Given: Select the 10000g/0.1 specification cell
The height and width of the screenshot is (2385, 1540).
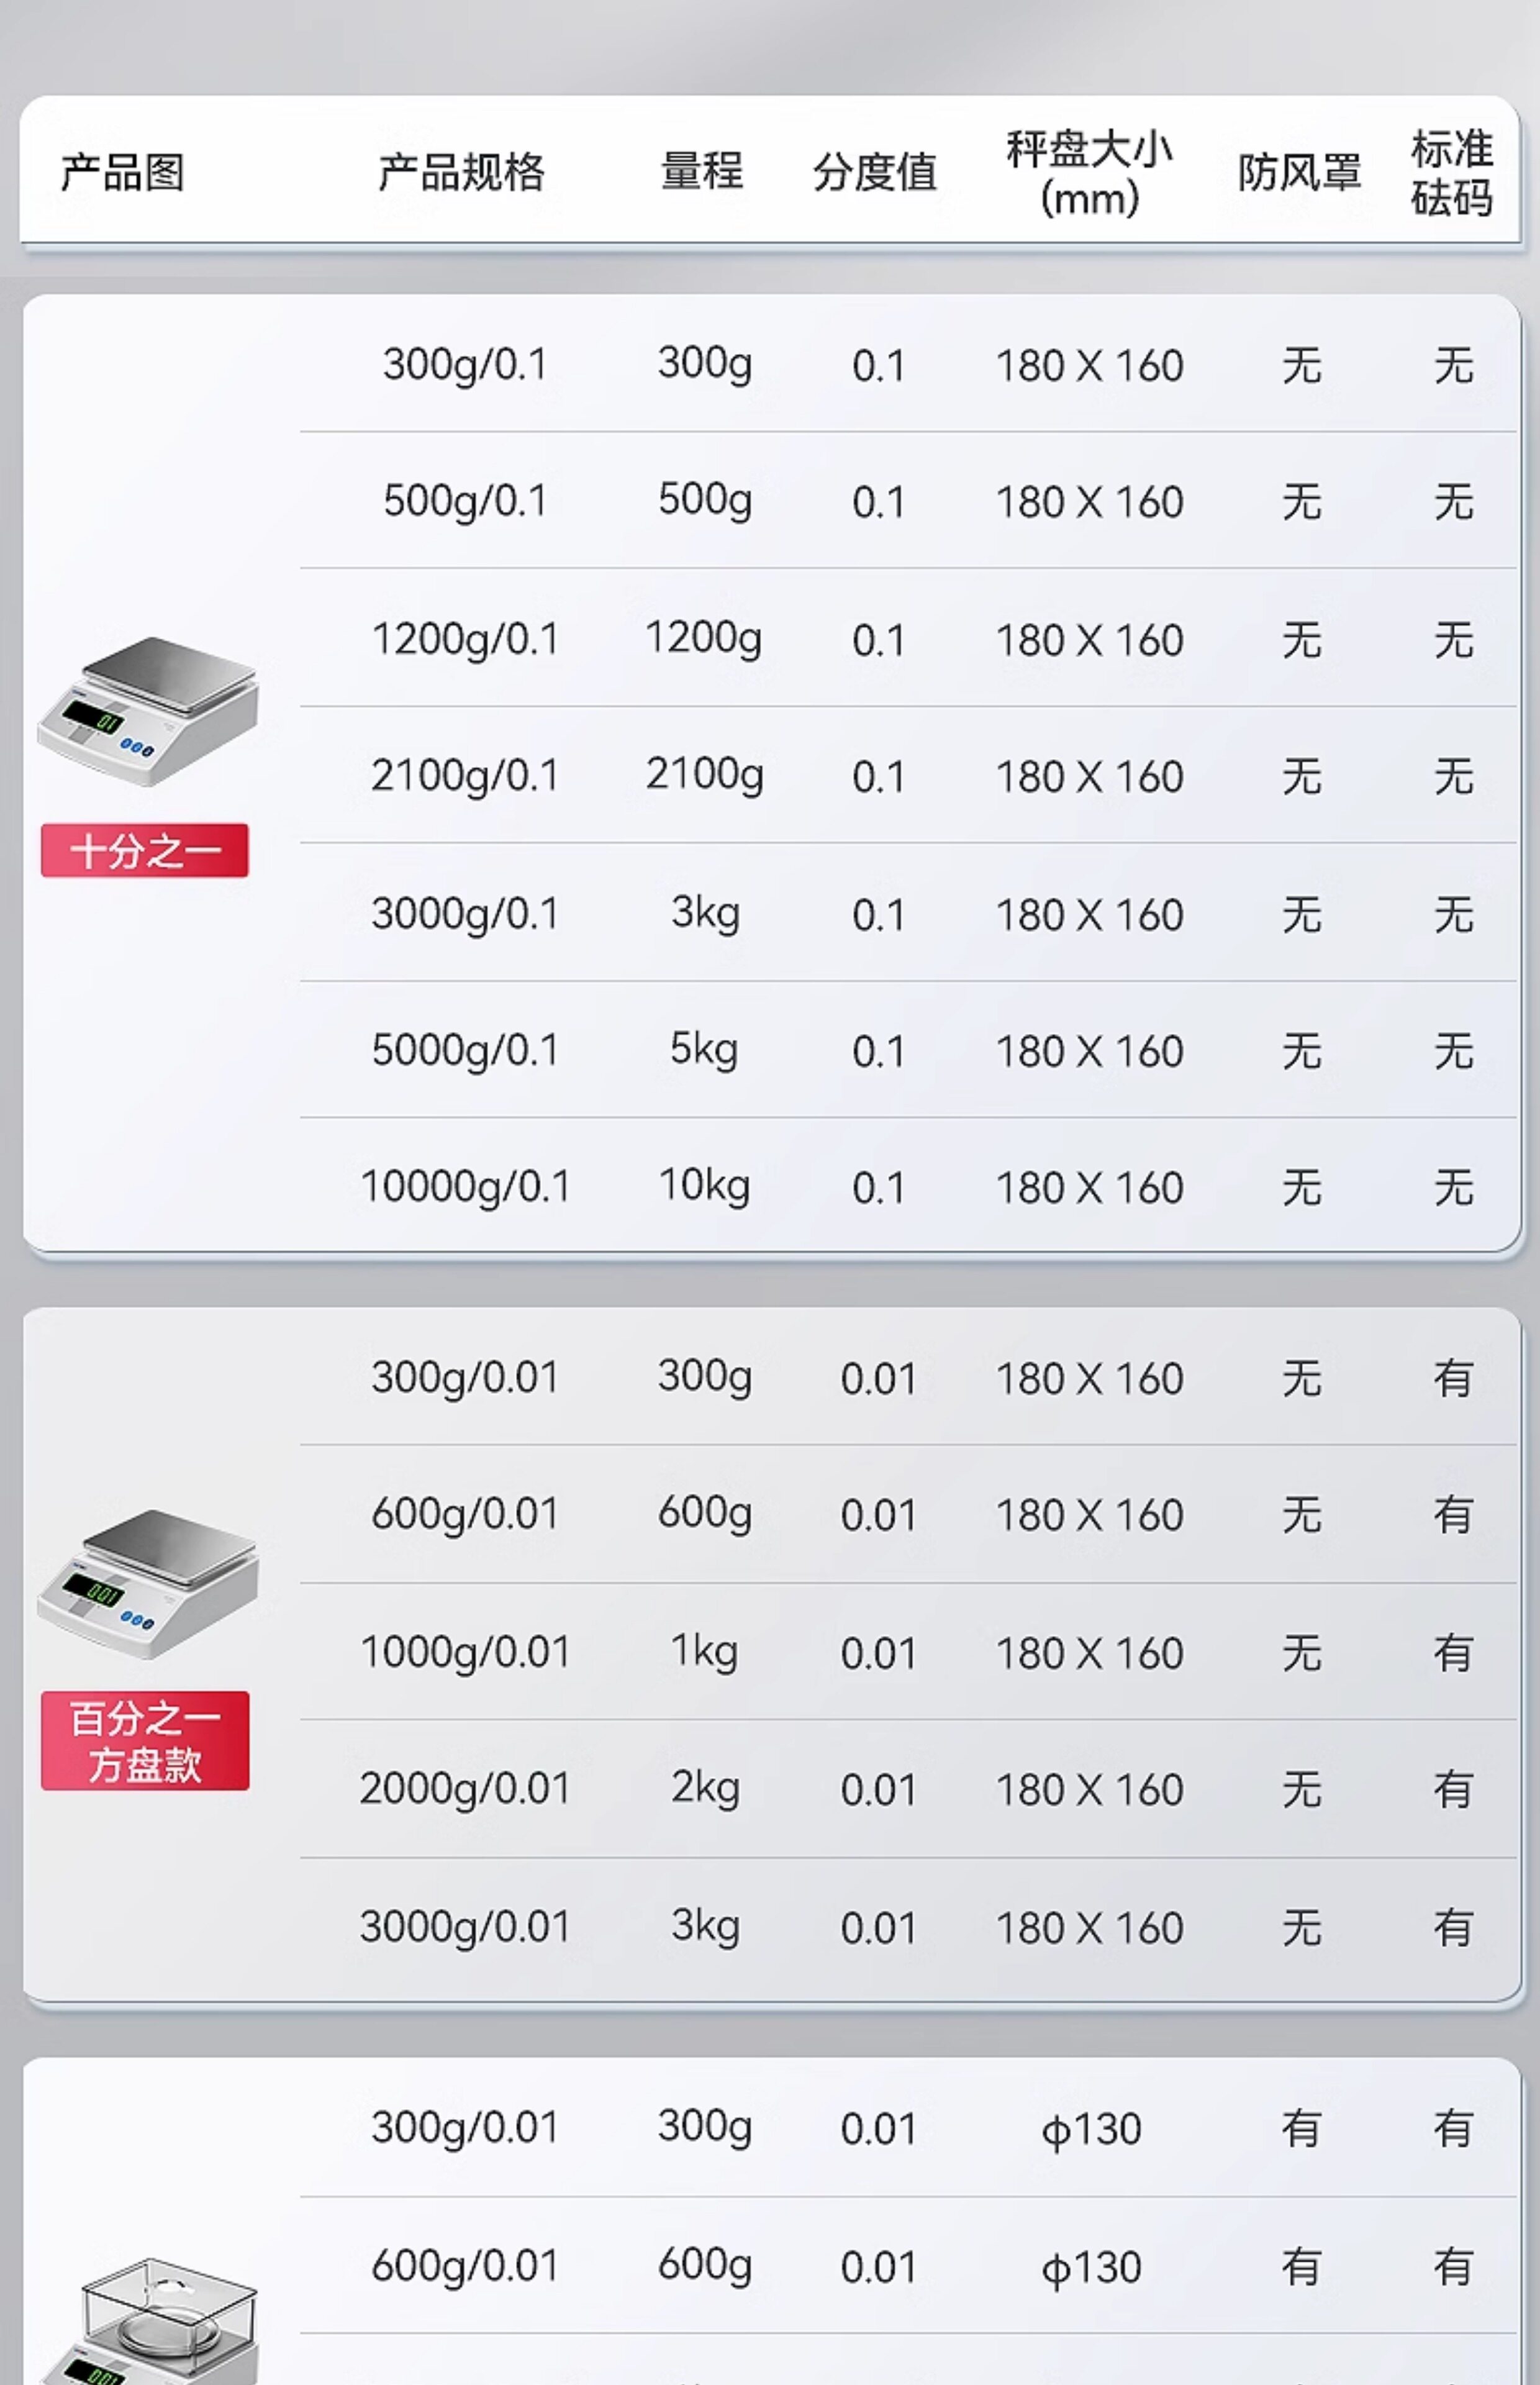Looking at the screenshot, I should coord(465,1187).
